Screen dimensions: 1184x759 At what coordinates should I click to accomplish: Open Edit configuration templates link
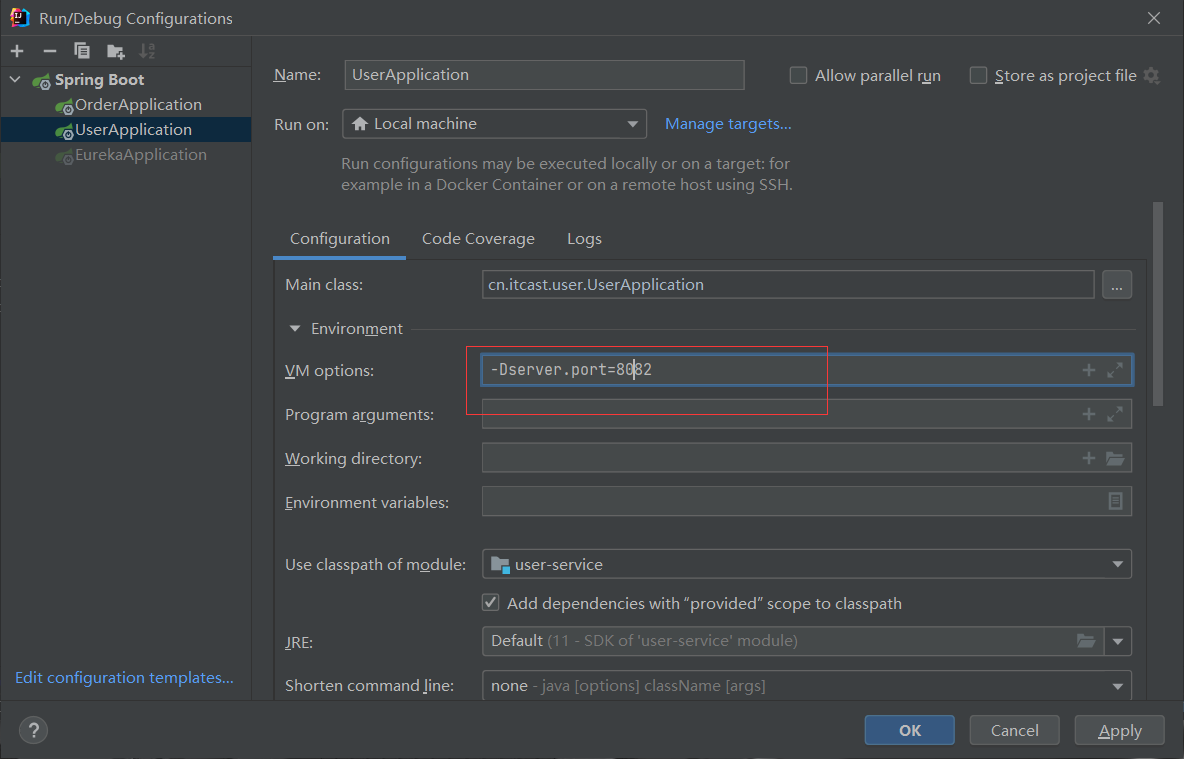click(x=124, y=677)
